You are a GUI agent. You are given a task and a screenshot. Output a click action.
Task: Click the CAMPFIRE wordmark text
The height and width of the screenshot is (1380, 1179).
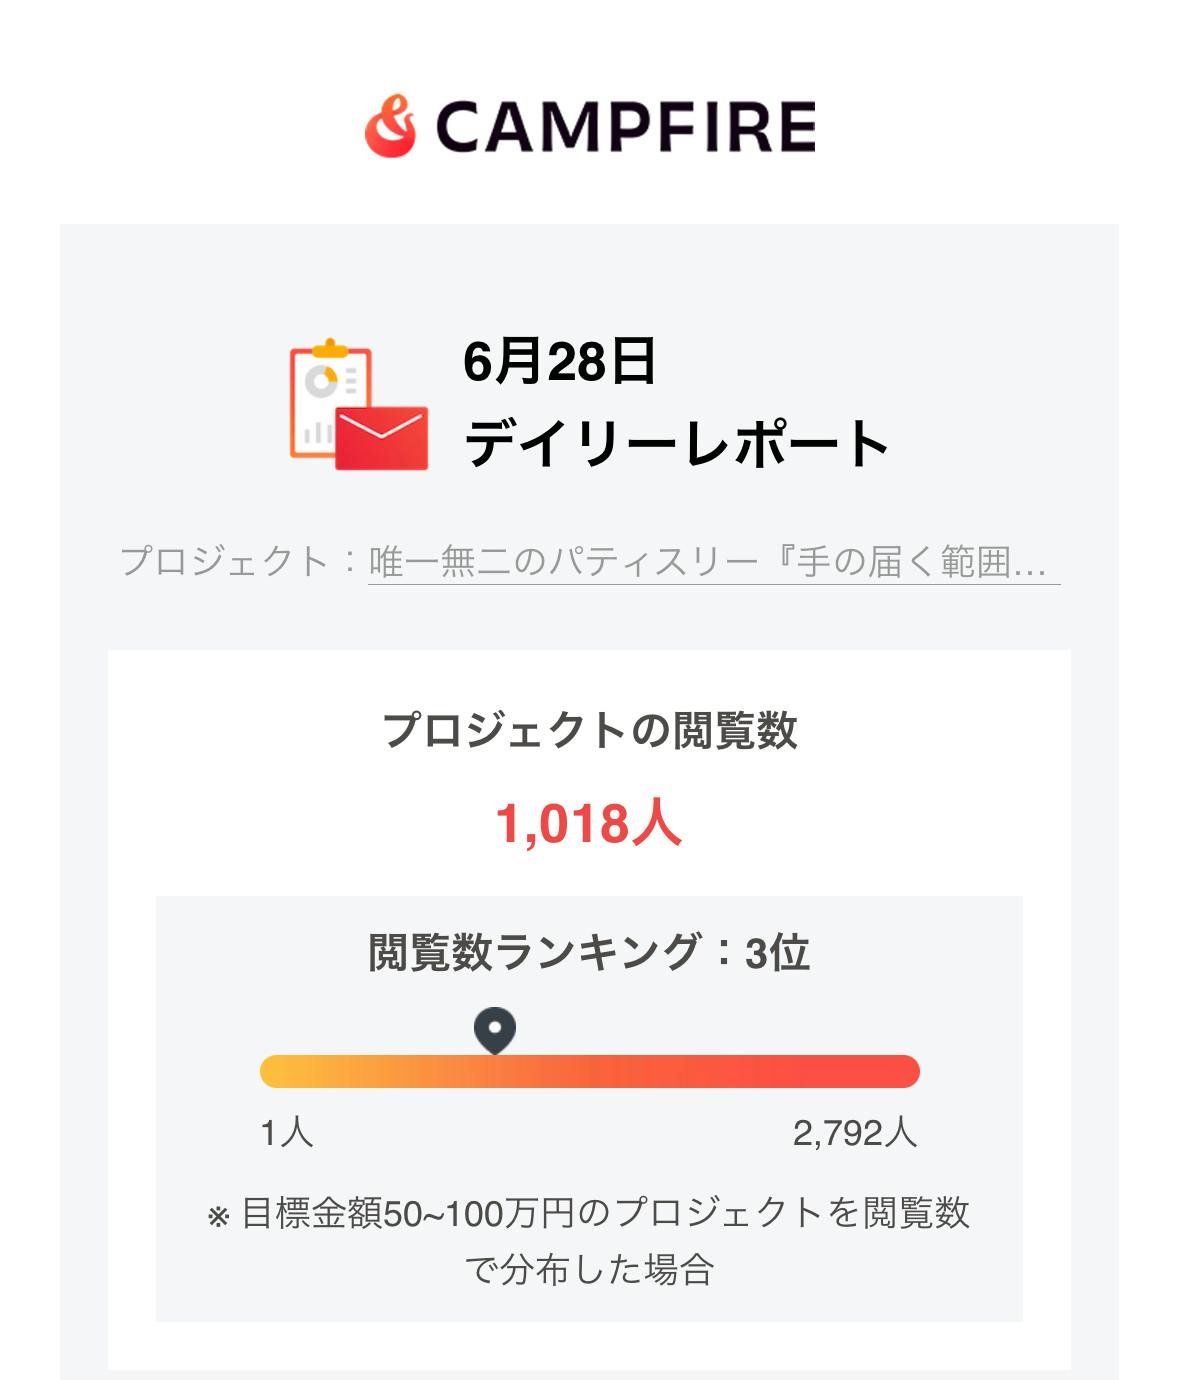pos(626,127)
